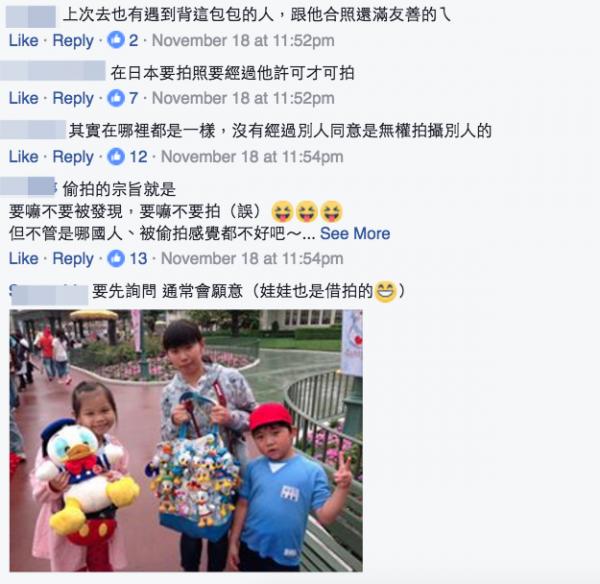
Task: Open the thumbs-up reaction with 12 likes
Action: point(127,157)
